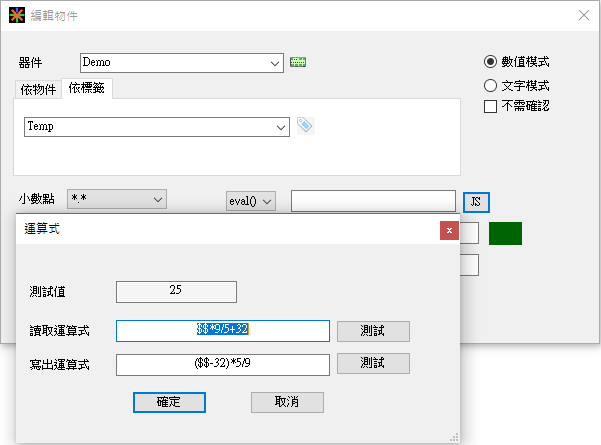Open the 小數點 format dropdown

(158, 200)
